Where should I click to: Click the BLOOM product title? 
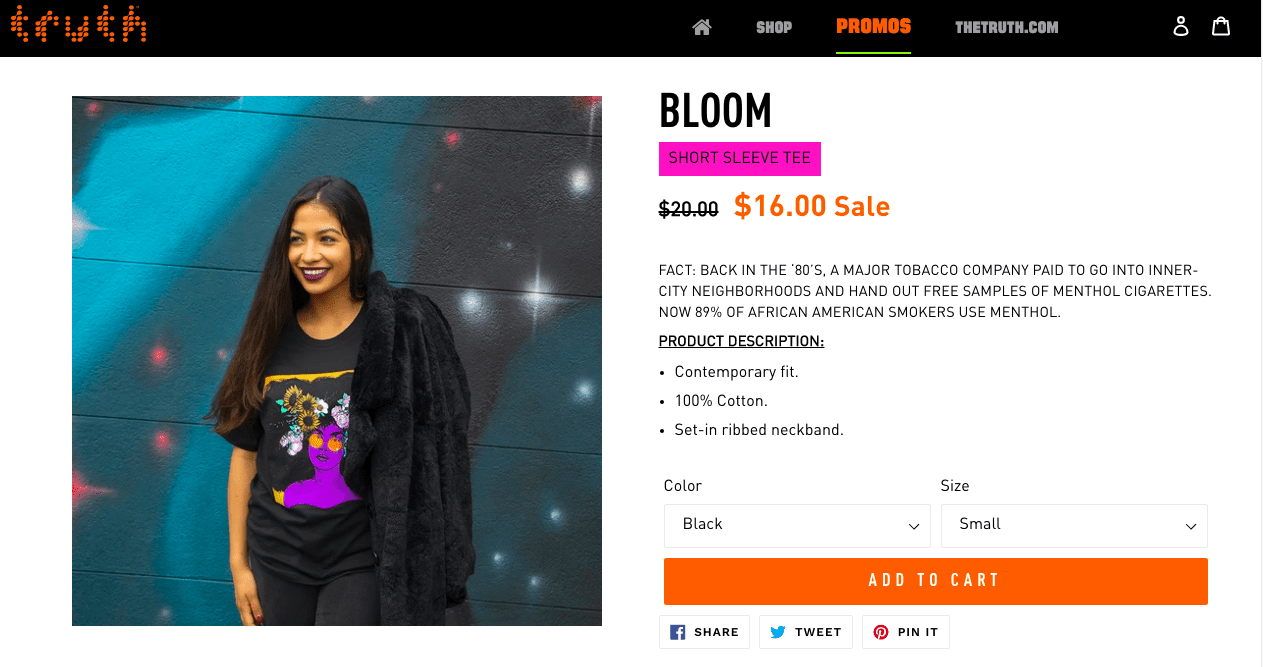[715, 110]
